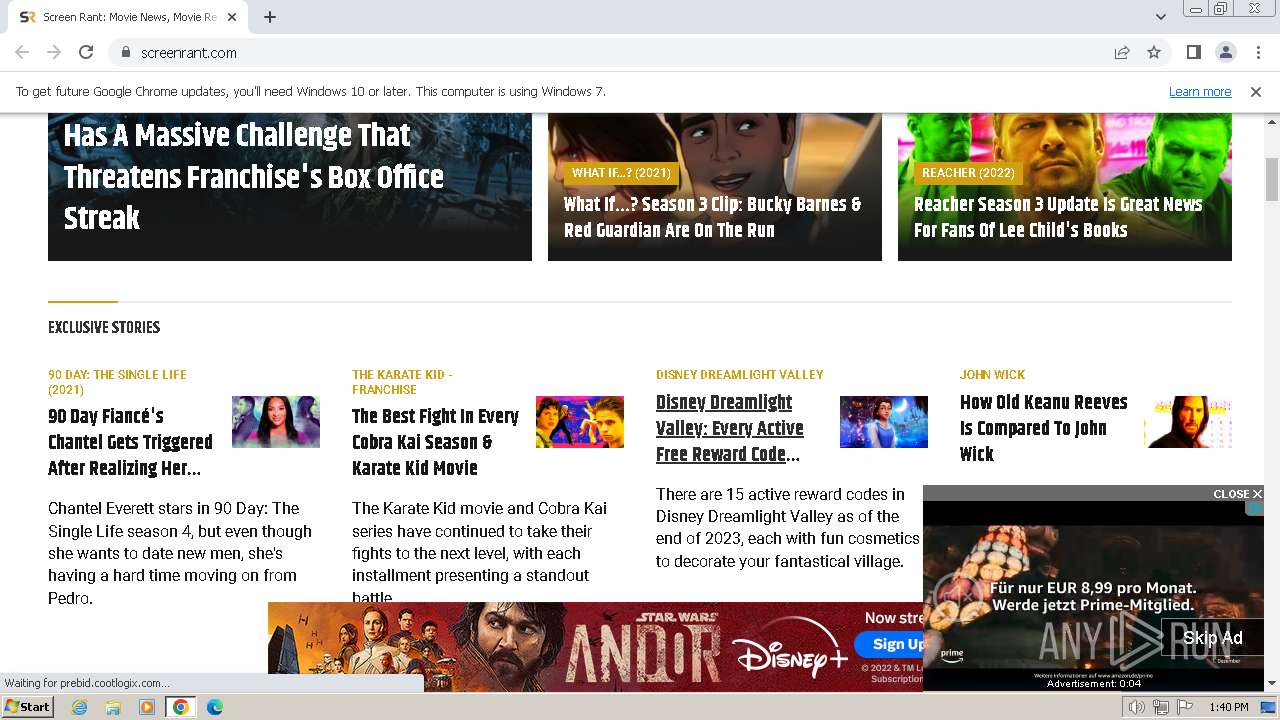Click the browser forward arrow
Screen dimensions: 1280x720
pos(54,52)
